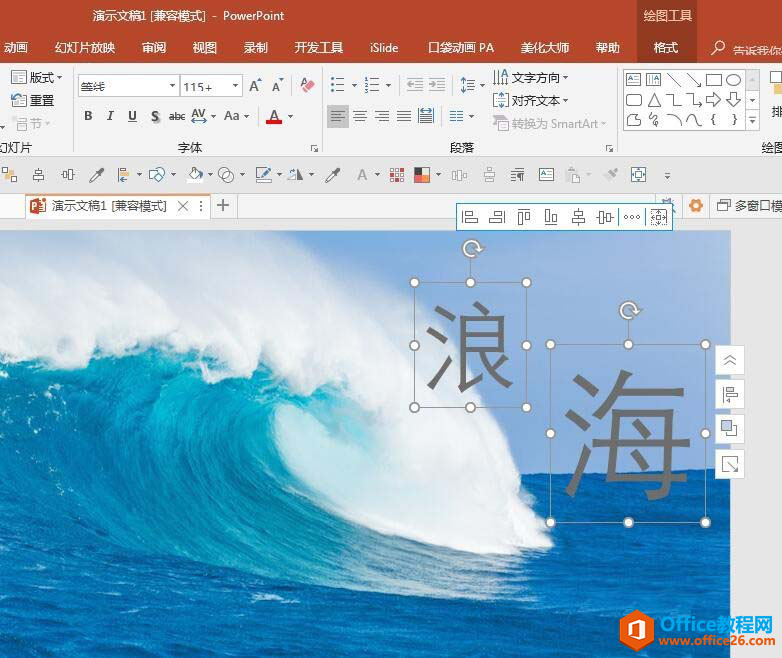Click the double chevron up side button
782x658 pixels.
tap(730, 360)
